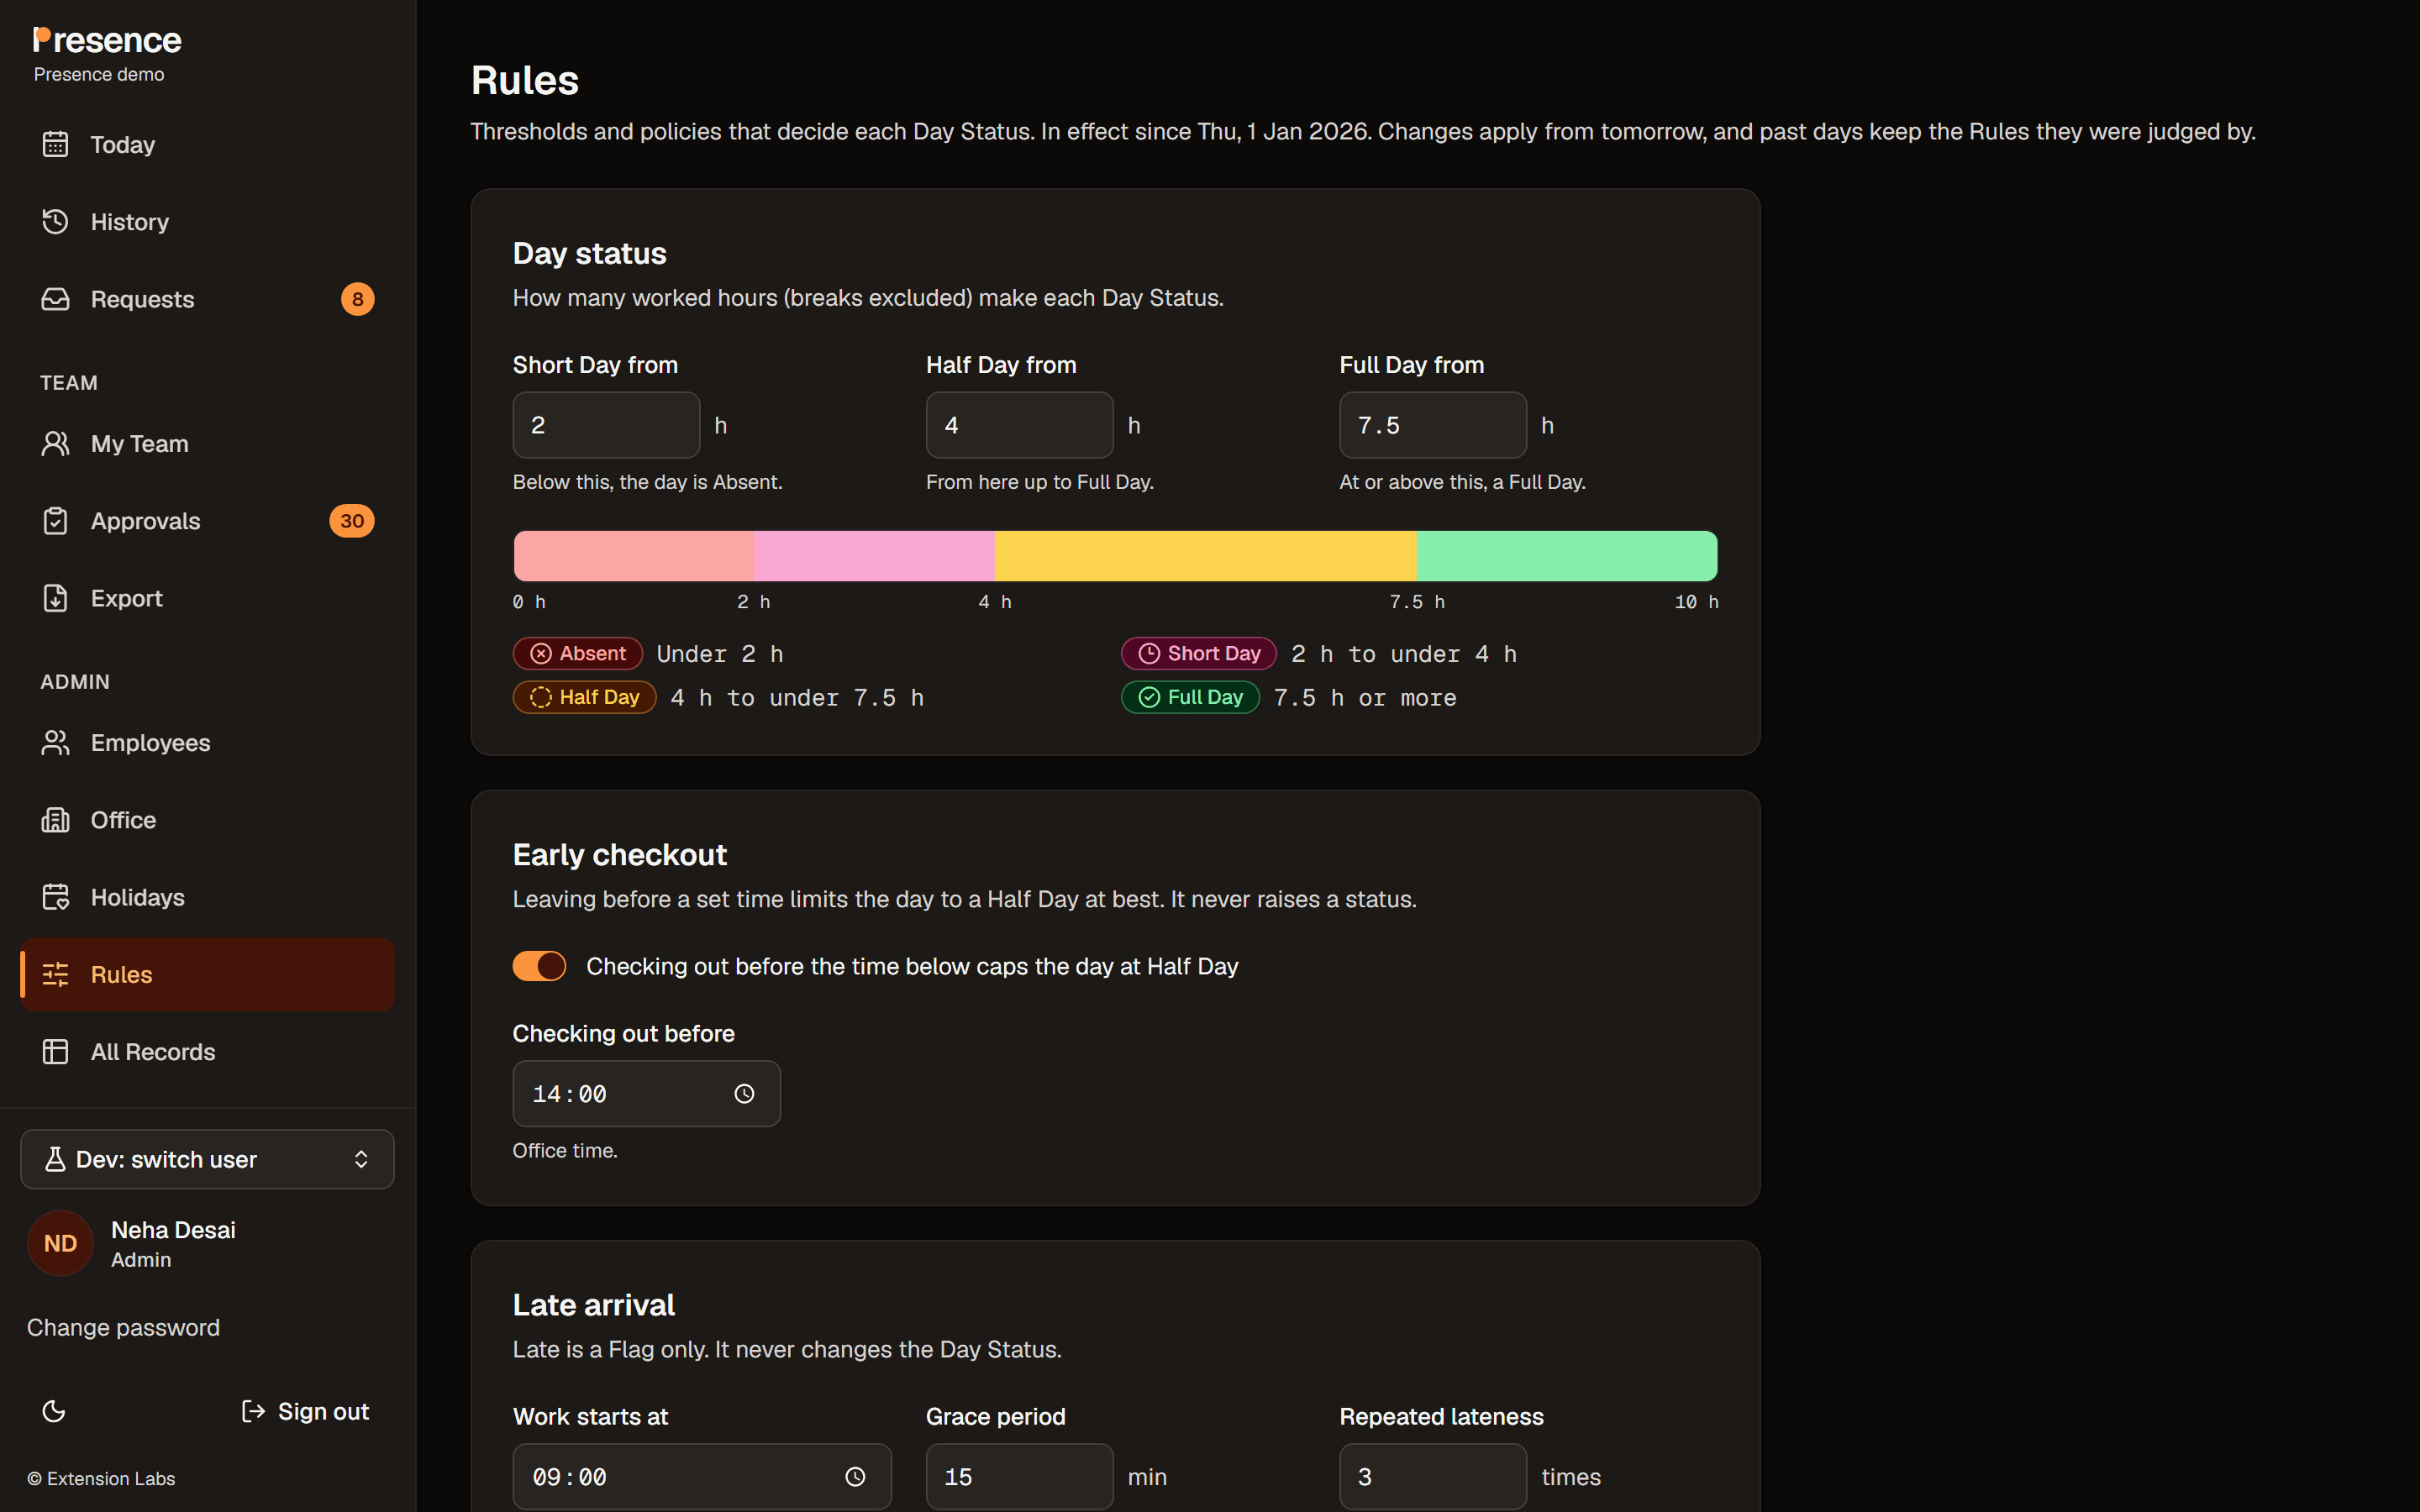Click the ND user avatar
Viewport: 2420px width, 1512px height.
[60, 1243]
